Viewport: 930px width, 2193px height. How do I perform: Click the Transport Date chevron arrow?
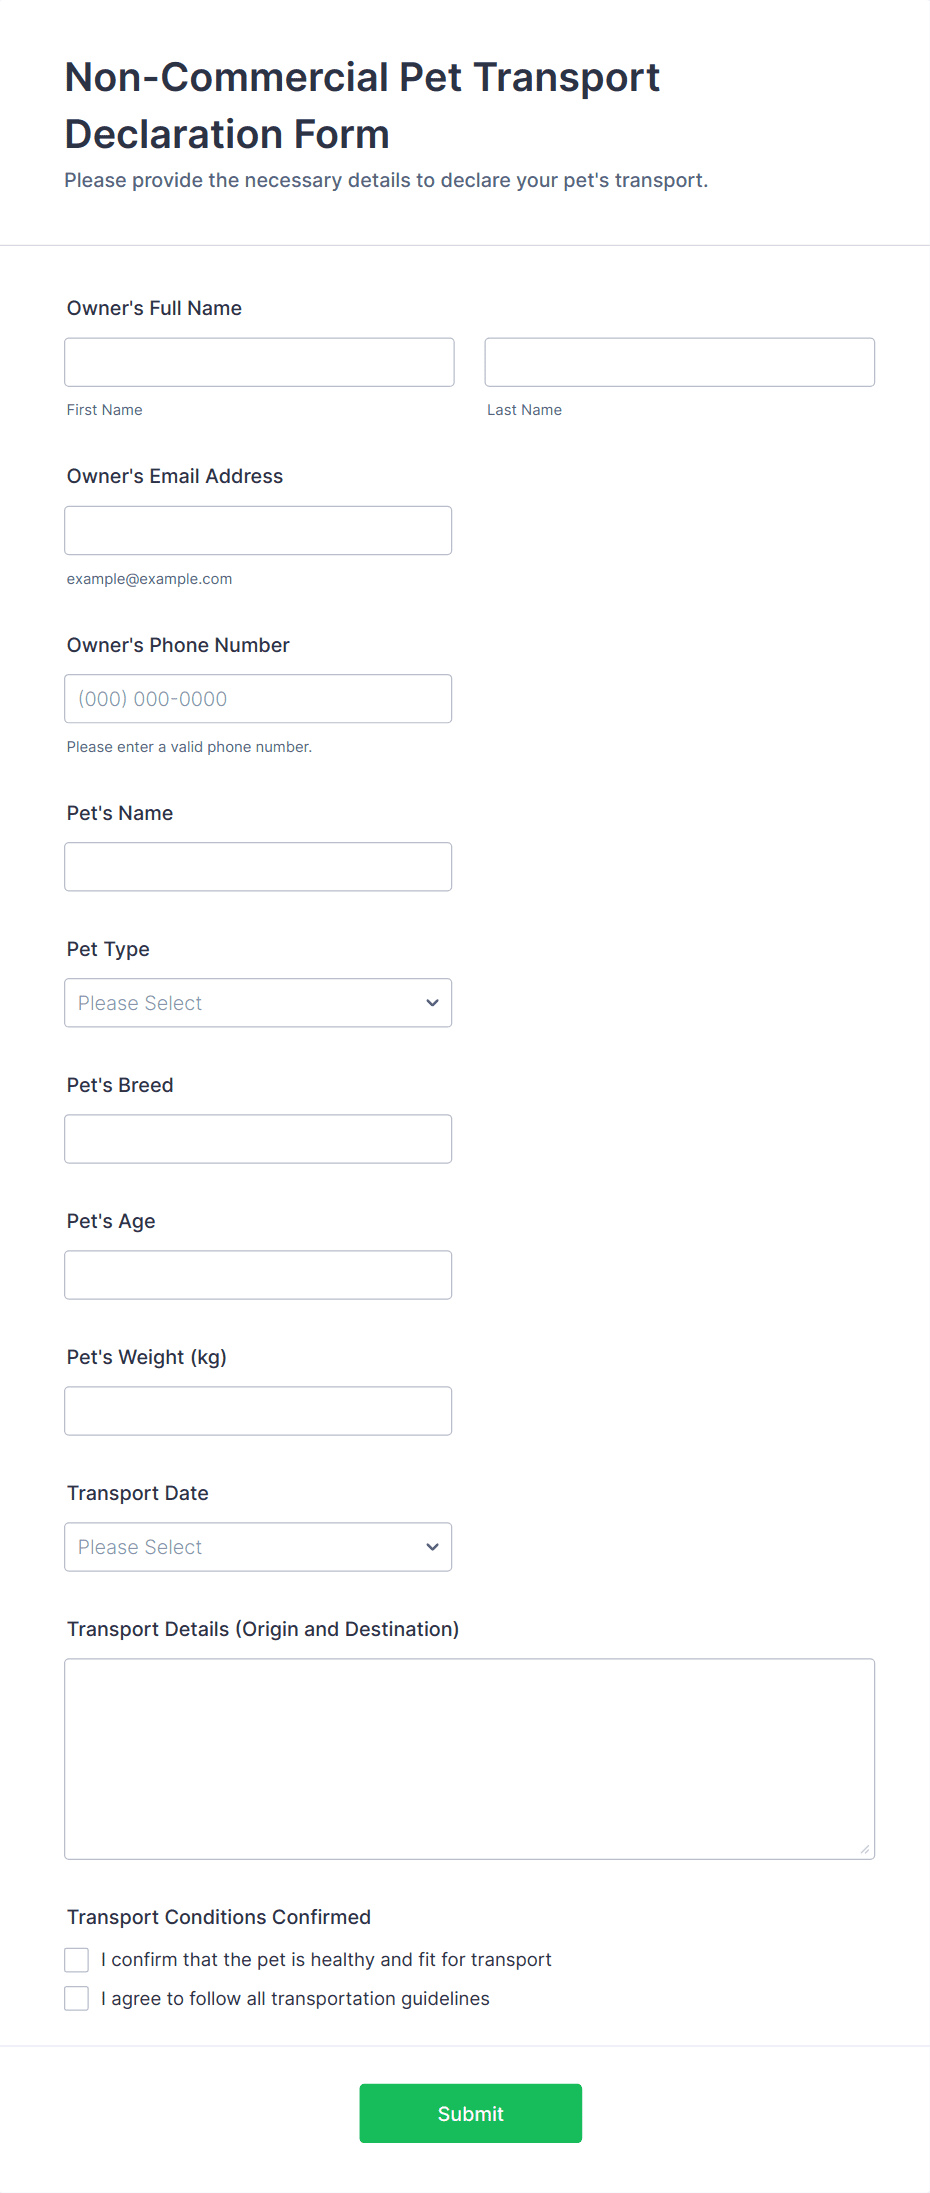(432, 1547)
